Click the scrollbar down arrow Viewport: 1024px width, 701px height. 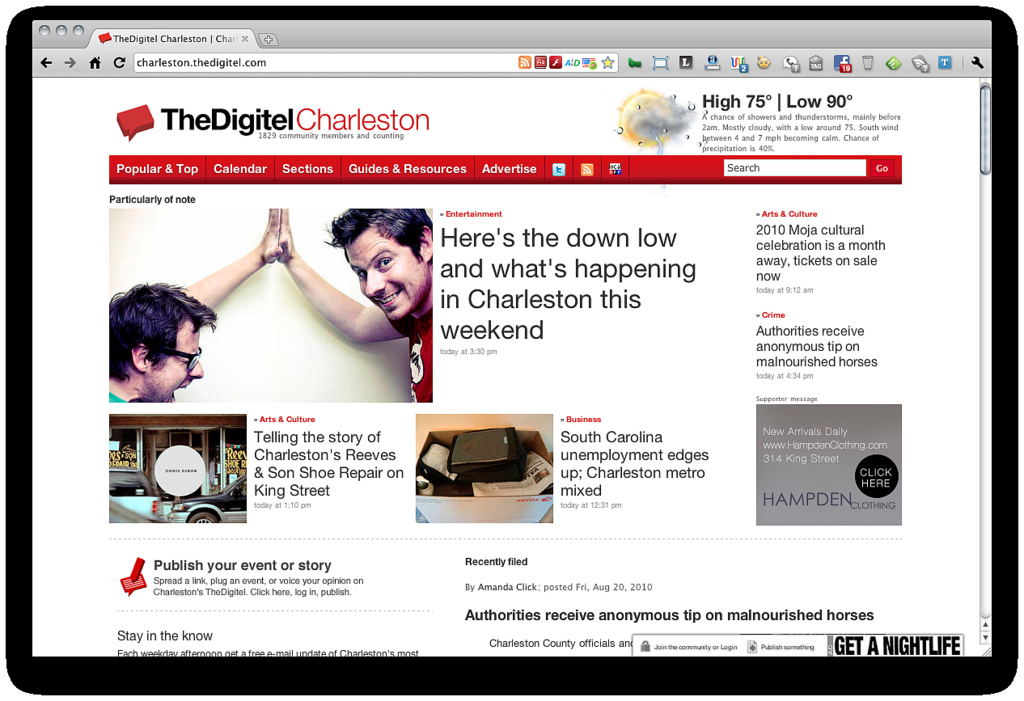(x=985, y=638)
